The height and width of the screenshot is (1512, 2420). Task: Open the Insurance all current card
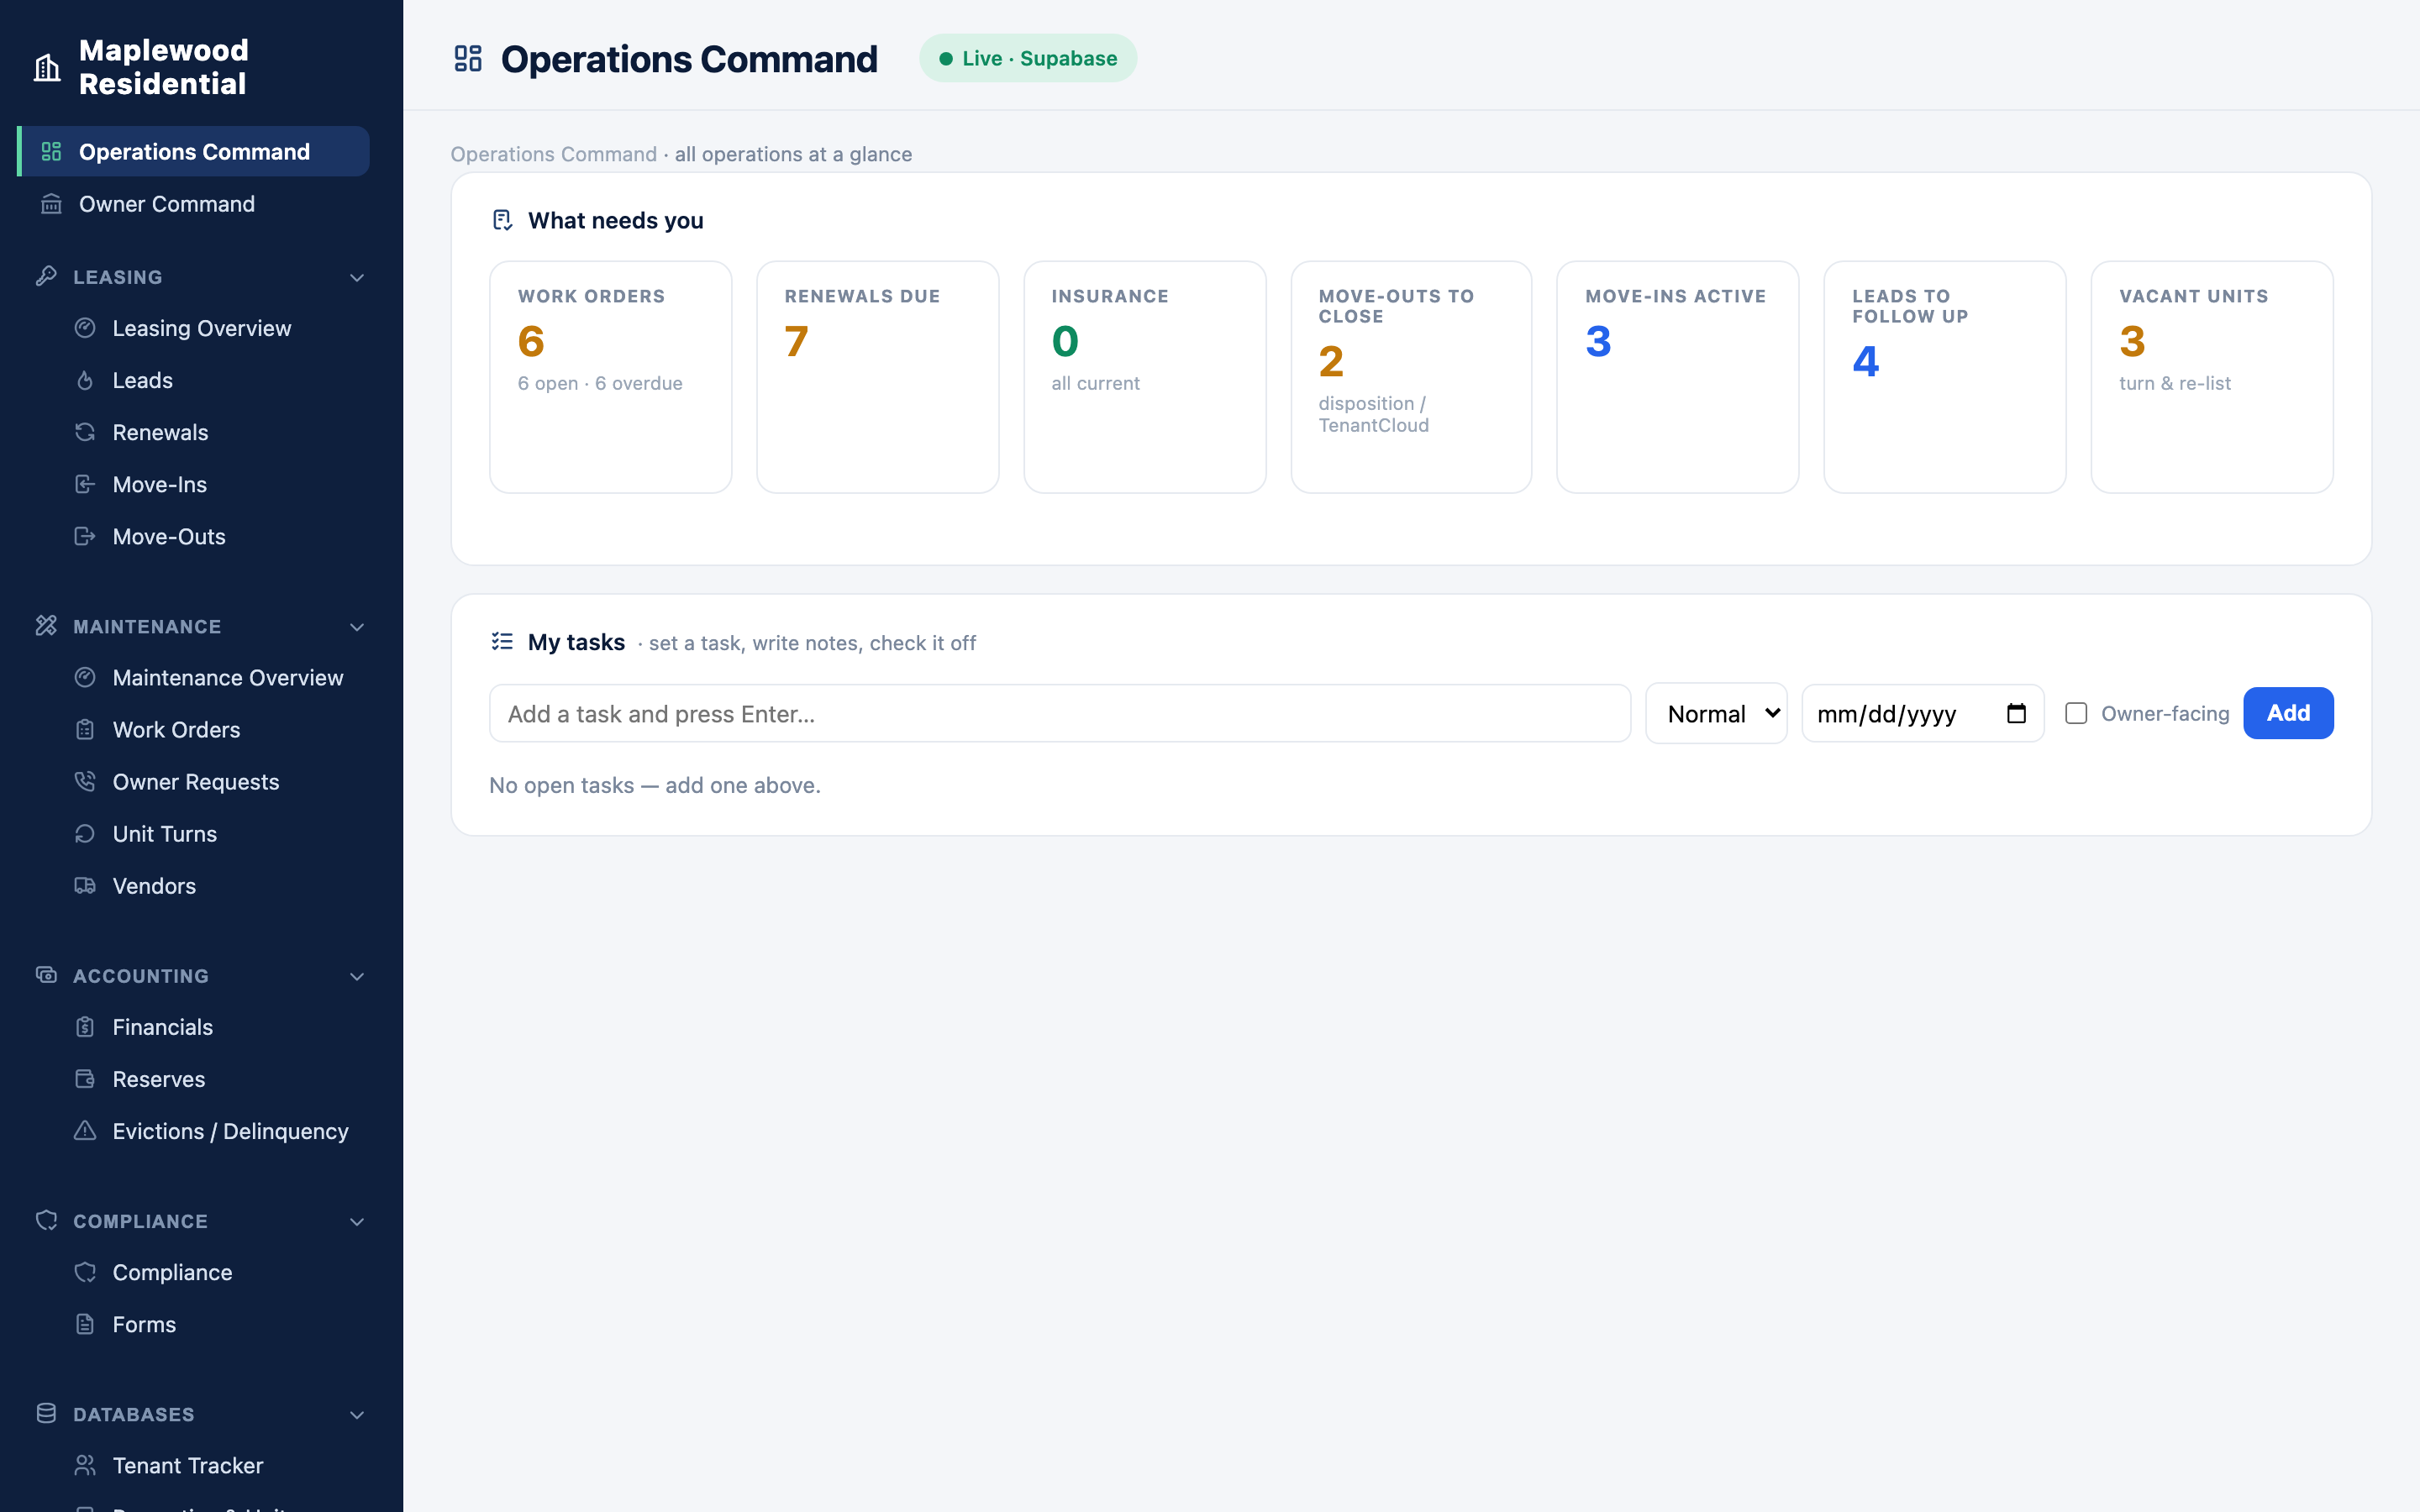point(1144,376)
